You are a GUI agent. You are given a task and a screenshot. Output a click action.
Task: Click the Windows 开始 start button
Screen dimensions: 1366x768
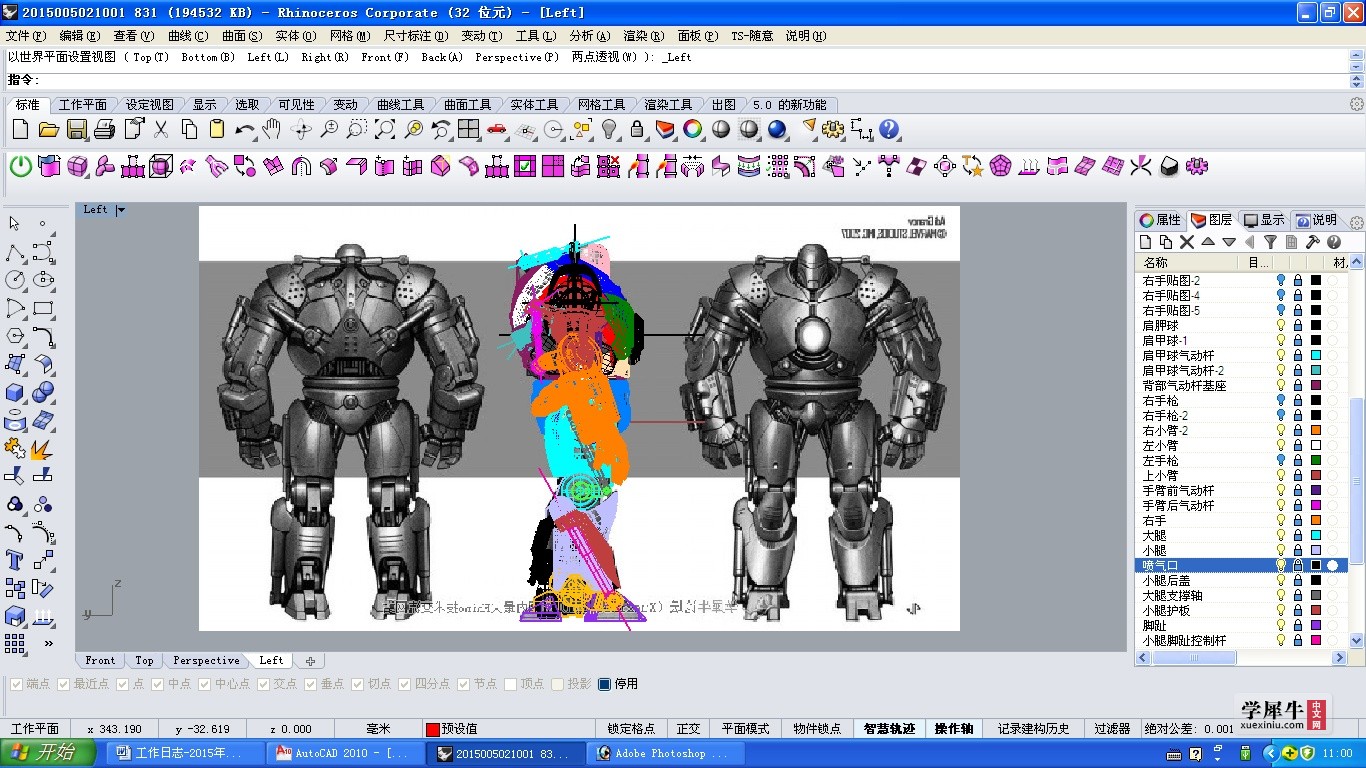pyautogui.click(x=48, y=753)
